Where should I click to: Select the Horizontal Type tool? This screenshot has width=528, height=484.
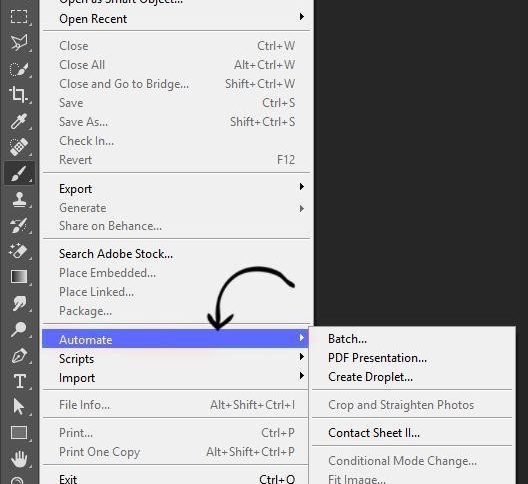coord(19,381)
